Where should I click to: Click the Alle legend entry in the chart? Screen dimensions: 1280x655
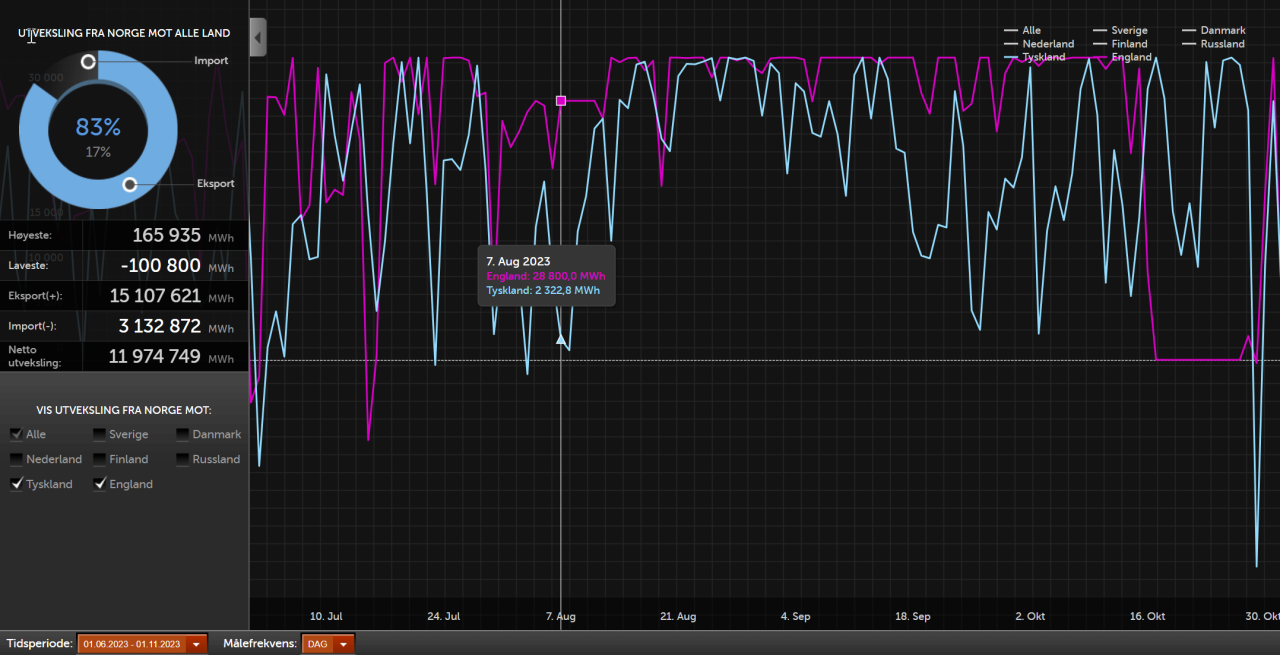[x=1030, y=31]
